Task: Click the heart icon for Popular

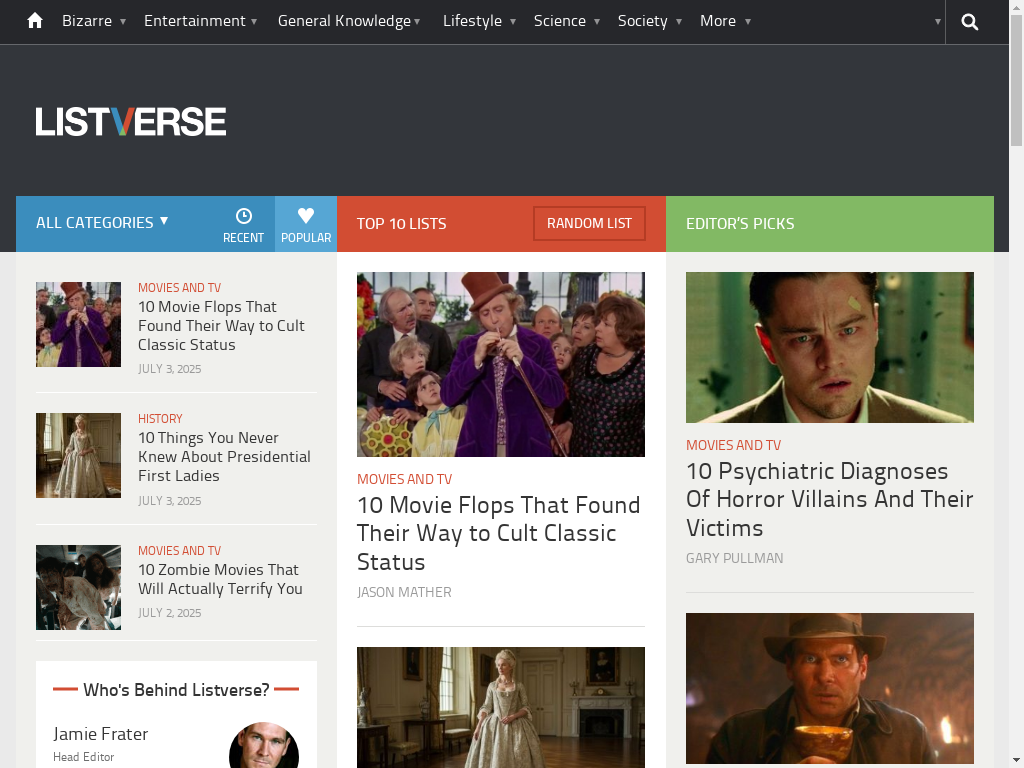Action: [306, 216]
